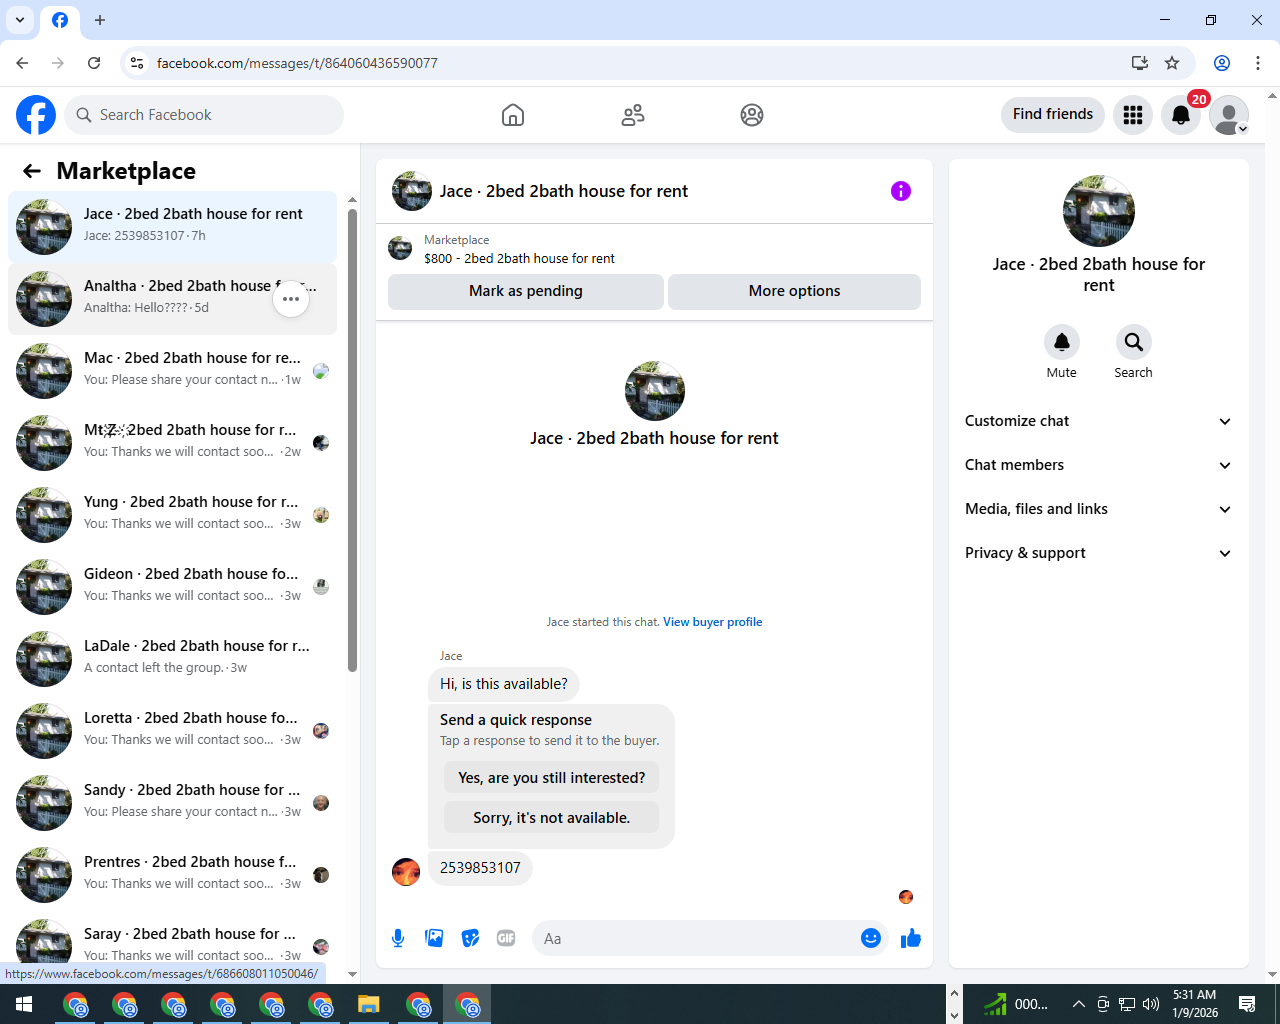Image resolution: width=1280 pixels, height=1024 pixels.
Task: Bookmark this page with star icon
Action: [1172, 63]
